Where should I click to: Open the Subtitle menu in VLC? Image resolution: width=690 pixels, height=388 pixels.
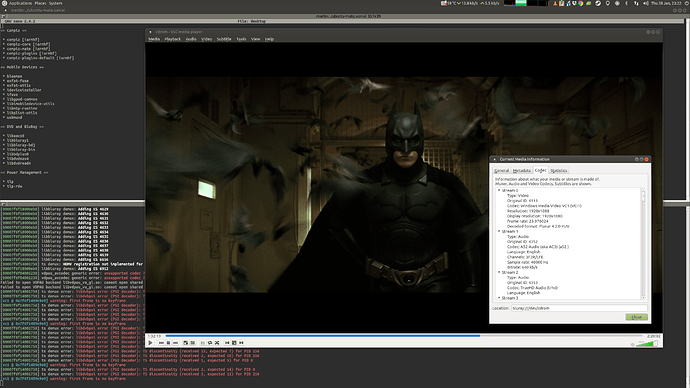(x=224, y=39)
